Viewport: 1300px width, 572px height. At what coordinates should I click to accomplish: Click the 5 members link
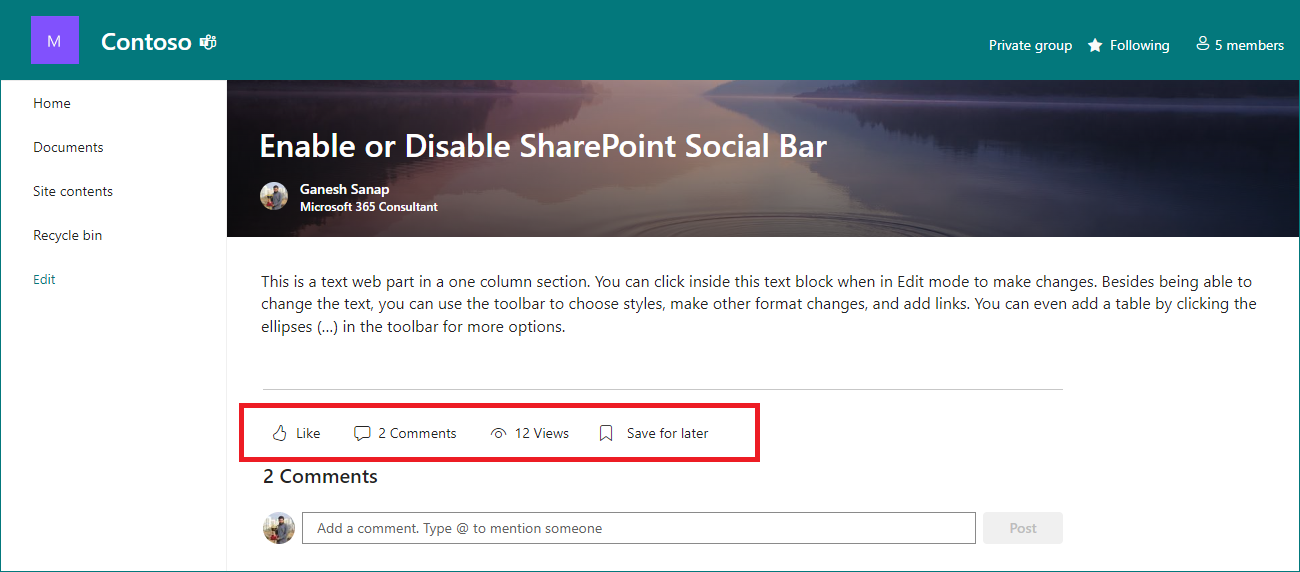[1249, 45]
